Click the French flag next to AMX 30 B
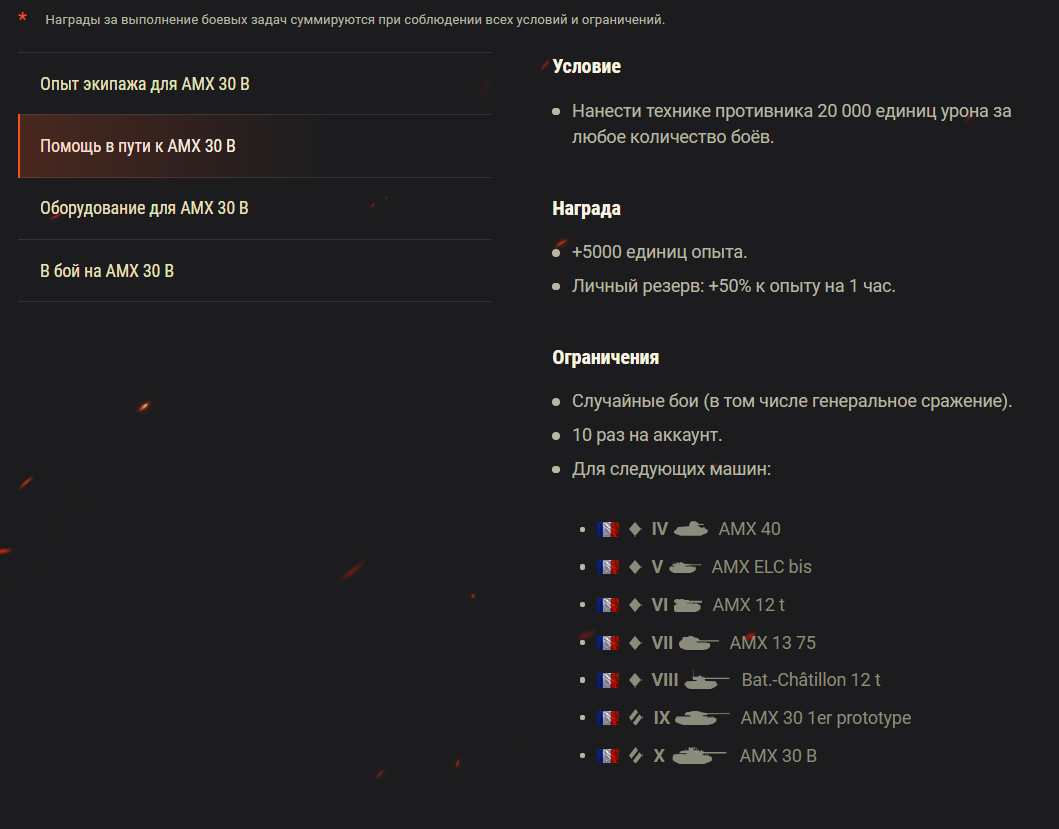The width and height of the screenshot is (1059, 829). [x=608, y=755]
